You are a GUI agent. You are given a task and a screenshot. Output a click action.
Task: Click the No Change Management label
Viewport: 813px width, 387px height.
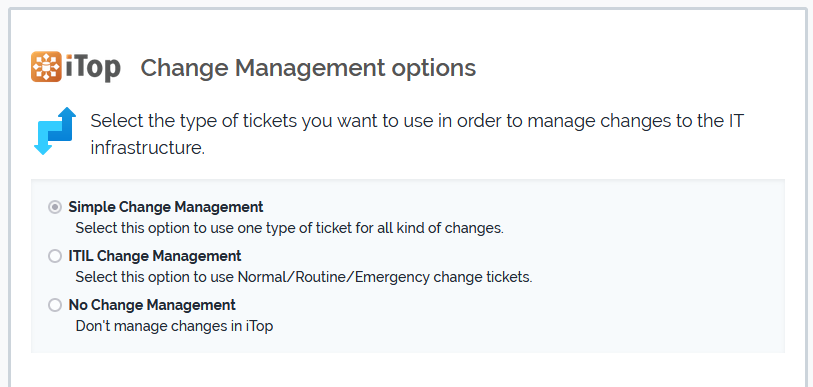pyautogui.click(x=152, y=305)
